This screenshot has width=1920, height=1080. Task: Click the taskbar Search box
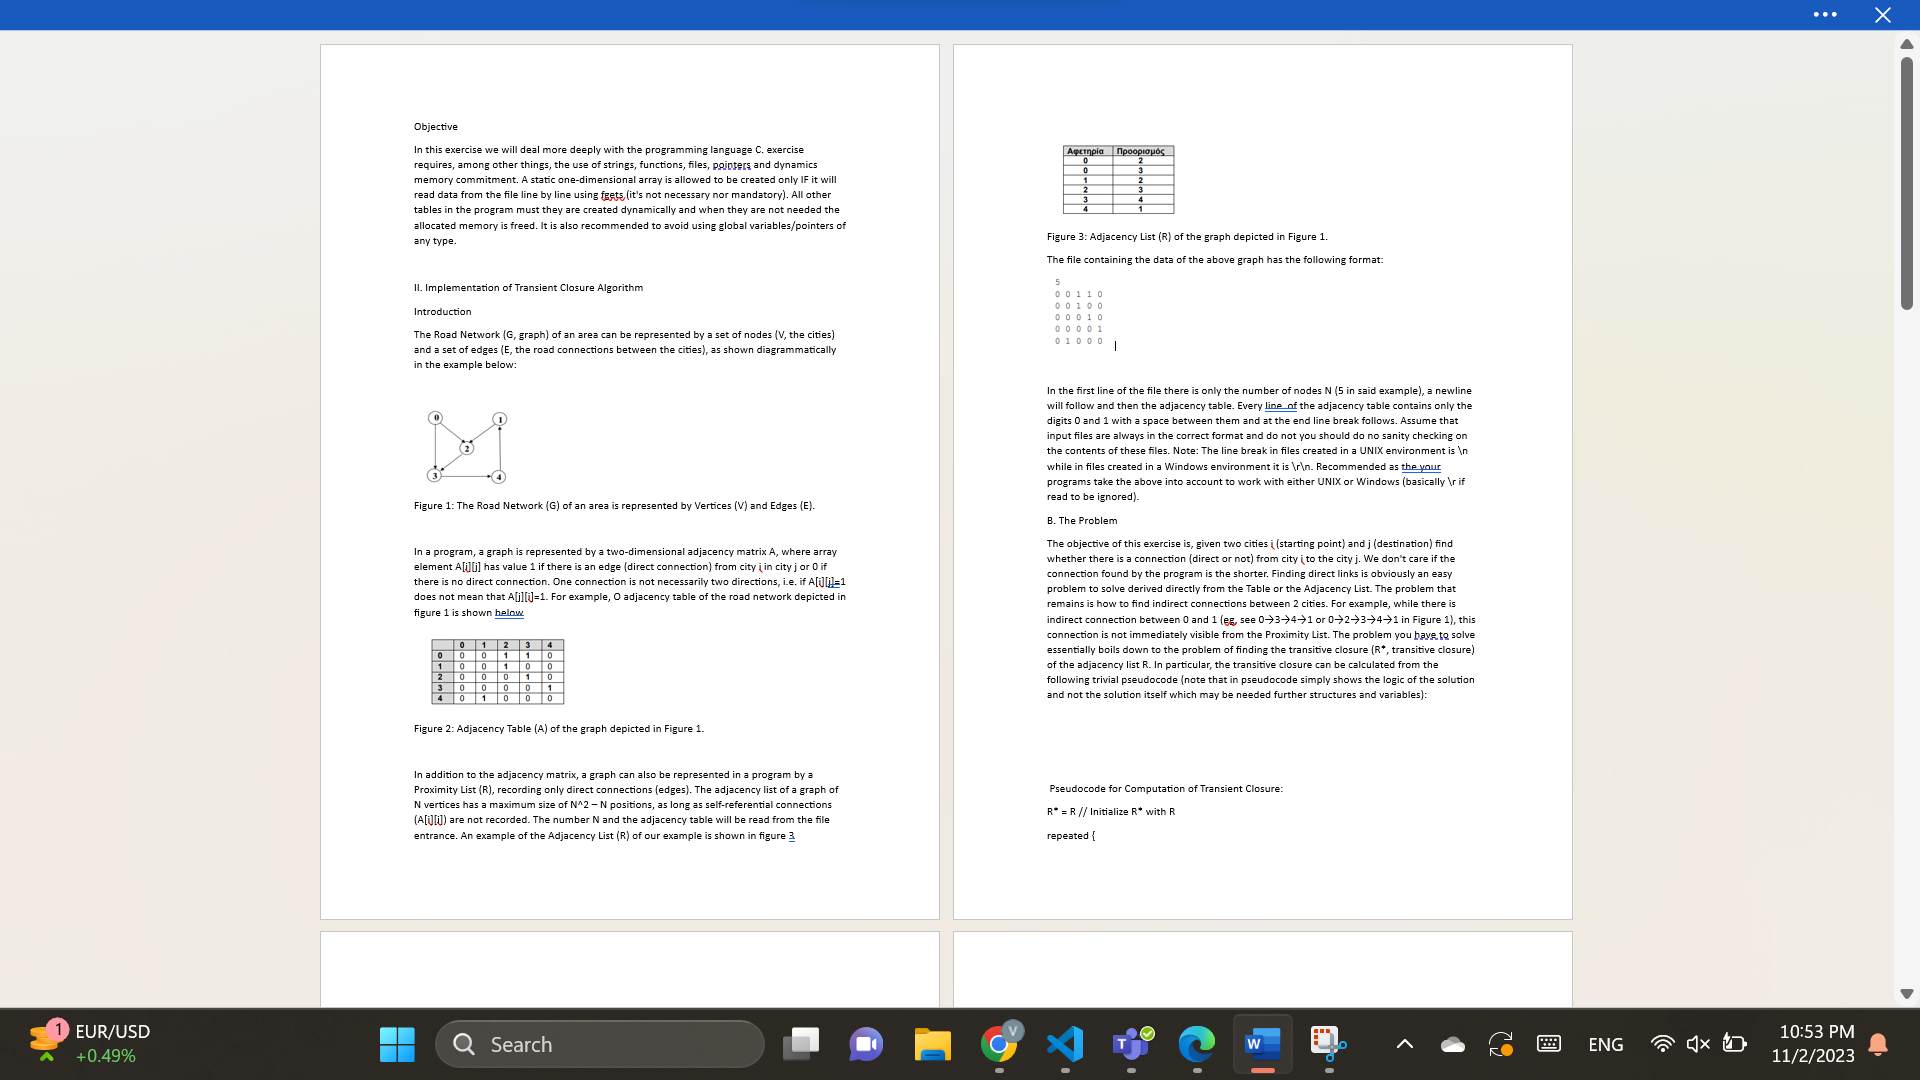coord(600,1044)
